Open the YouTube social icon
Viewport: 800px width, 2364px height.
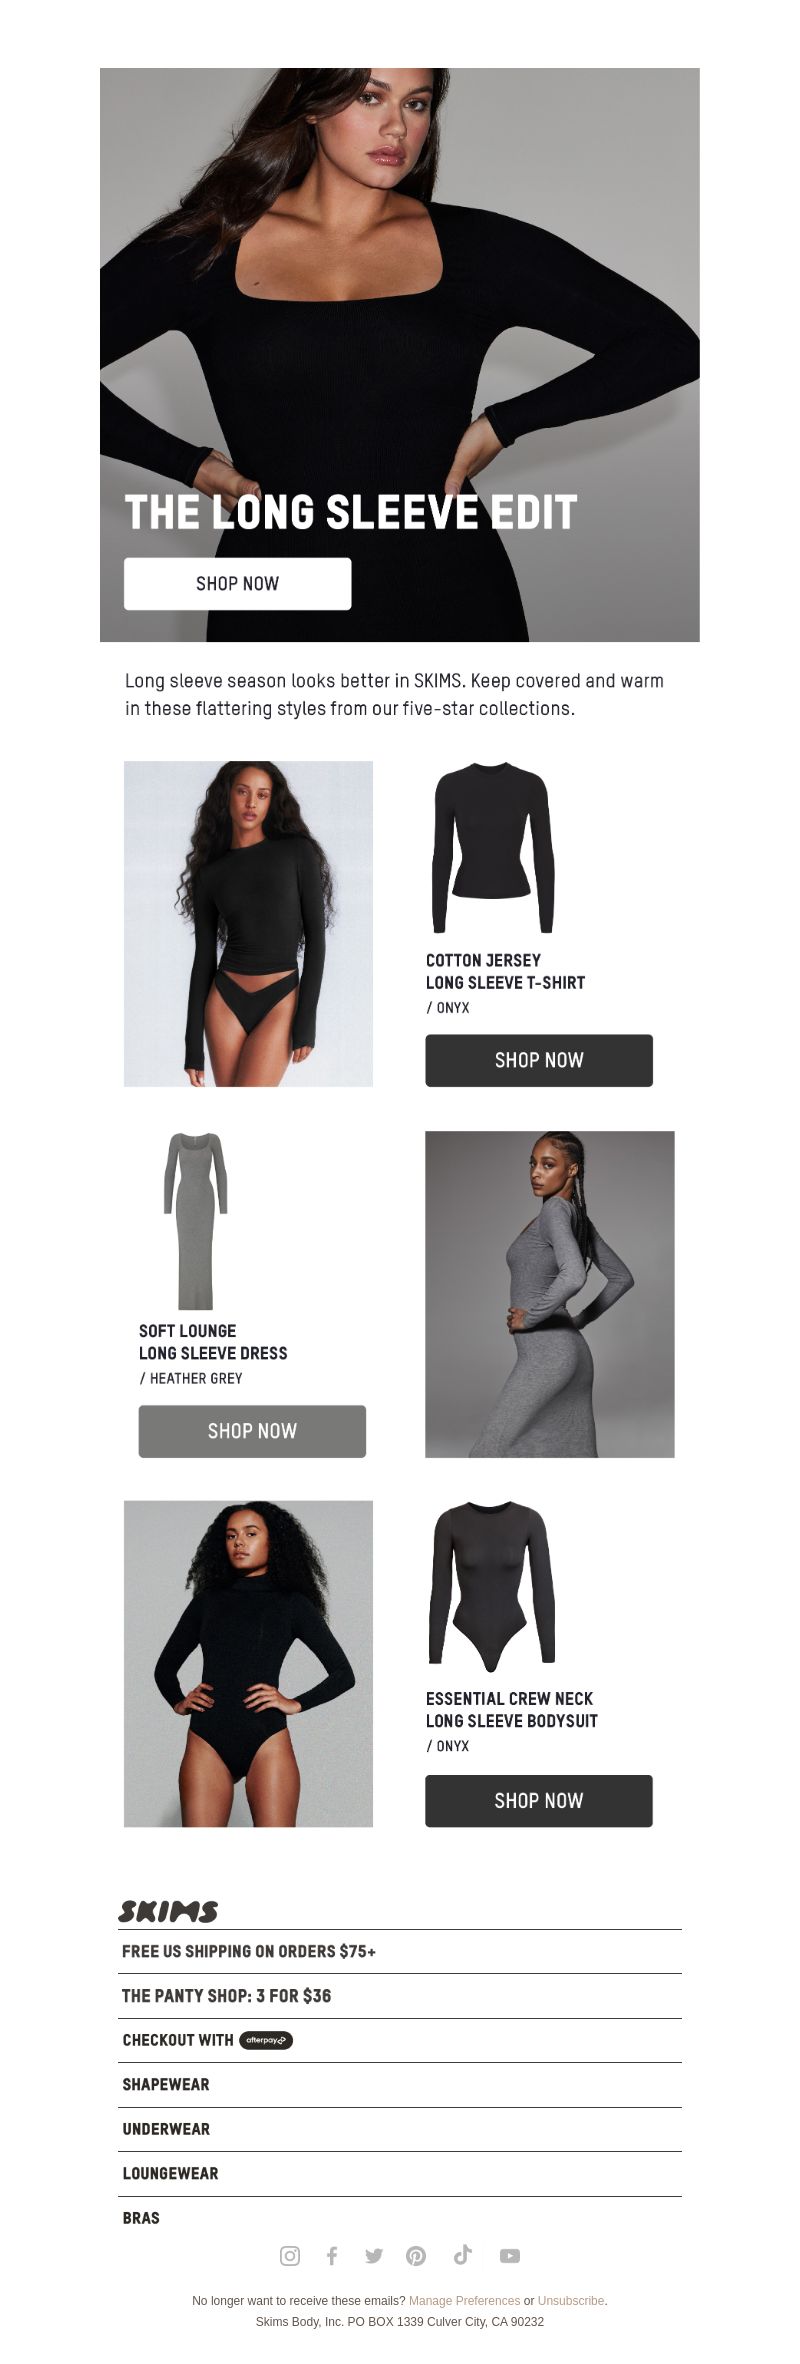tap(510, 2255)
